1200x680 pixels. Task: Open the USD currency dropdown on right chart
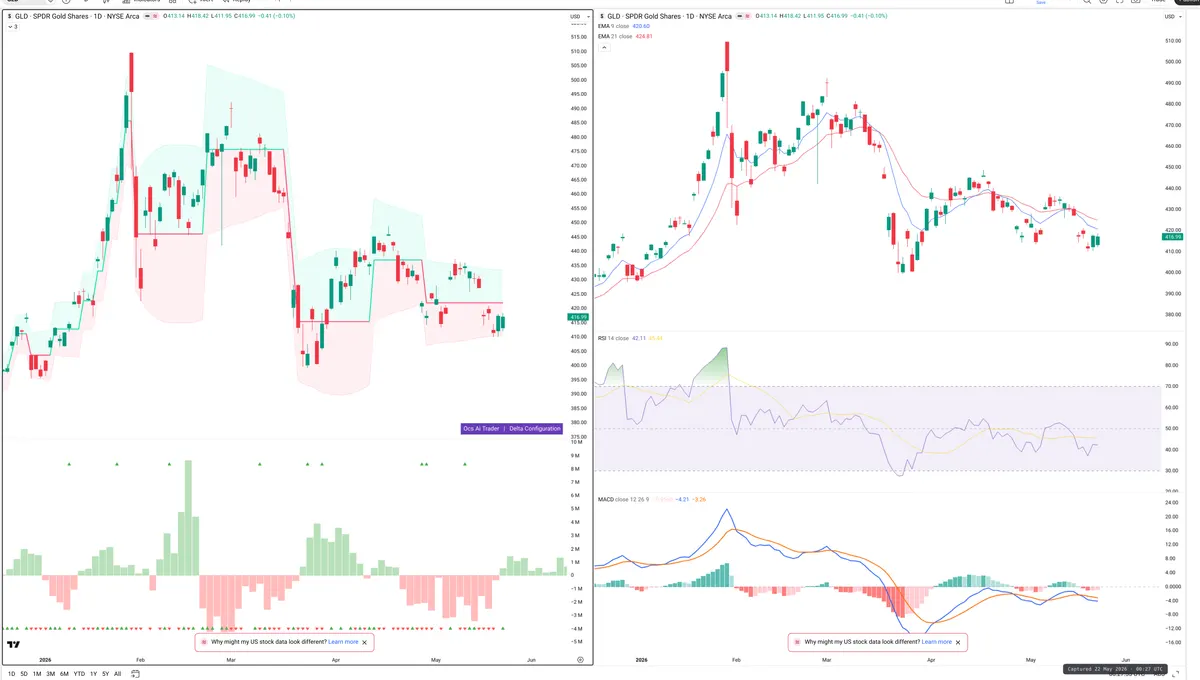(x=1173, y=17)
